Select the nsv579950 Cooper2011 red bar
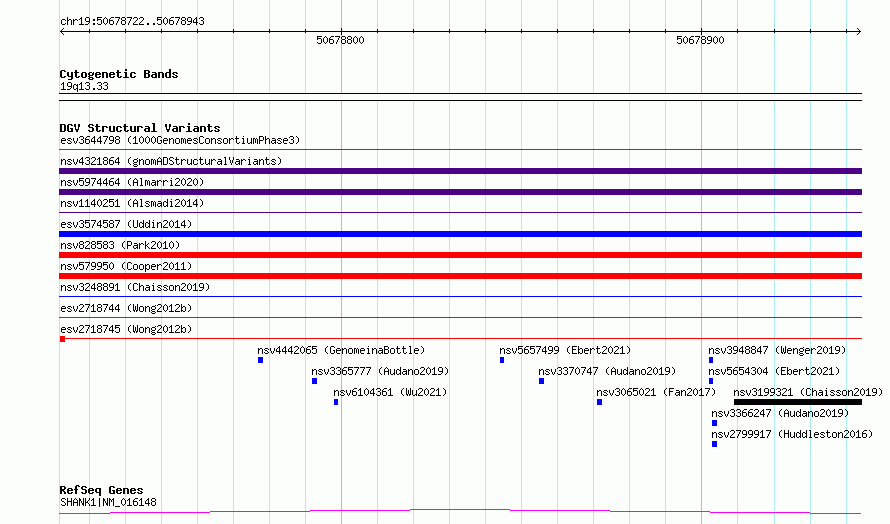 pyautogui.click(x=460, y=276)
